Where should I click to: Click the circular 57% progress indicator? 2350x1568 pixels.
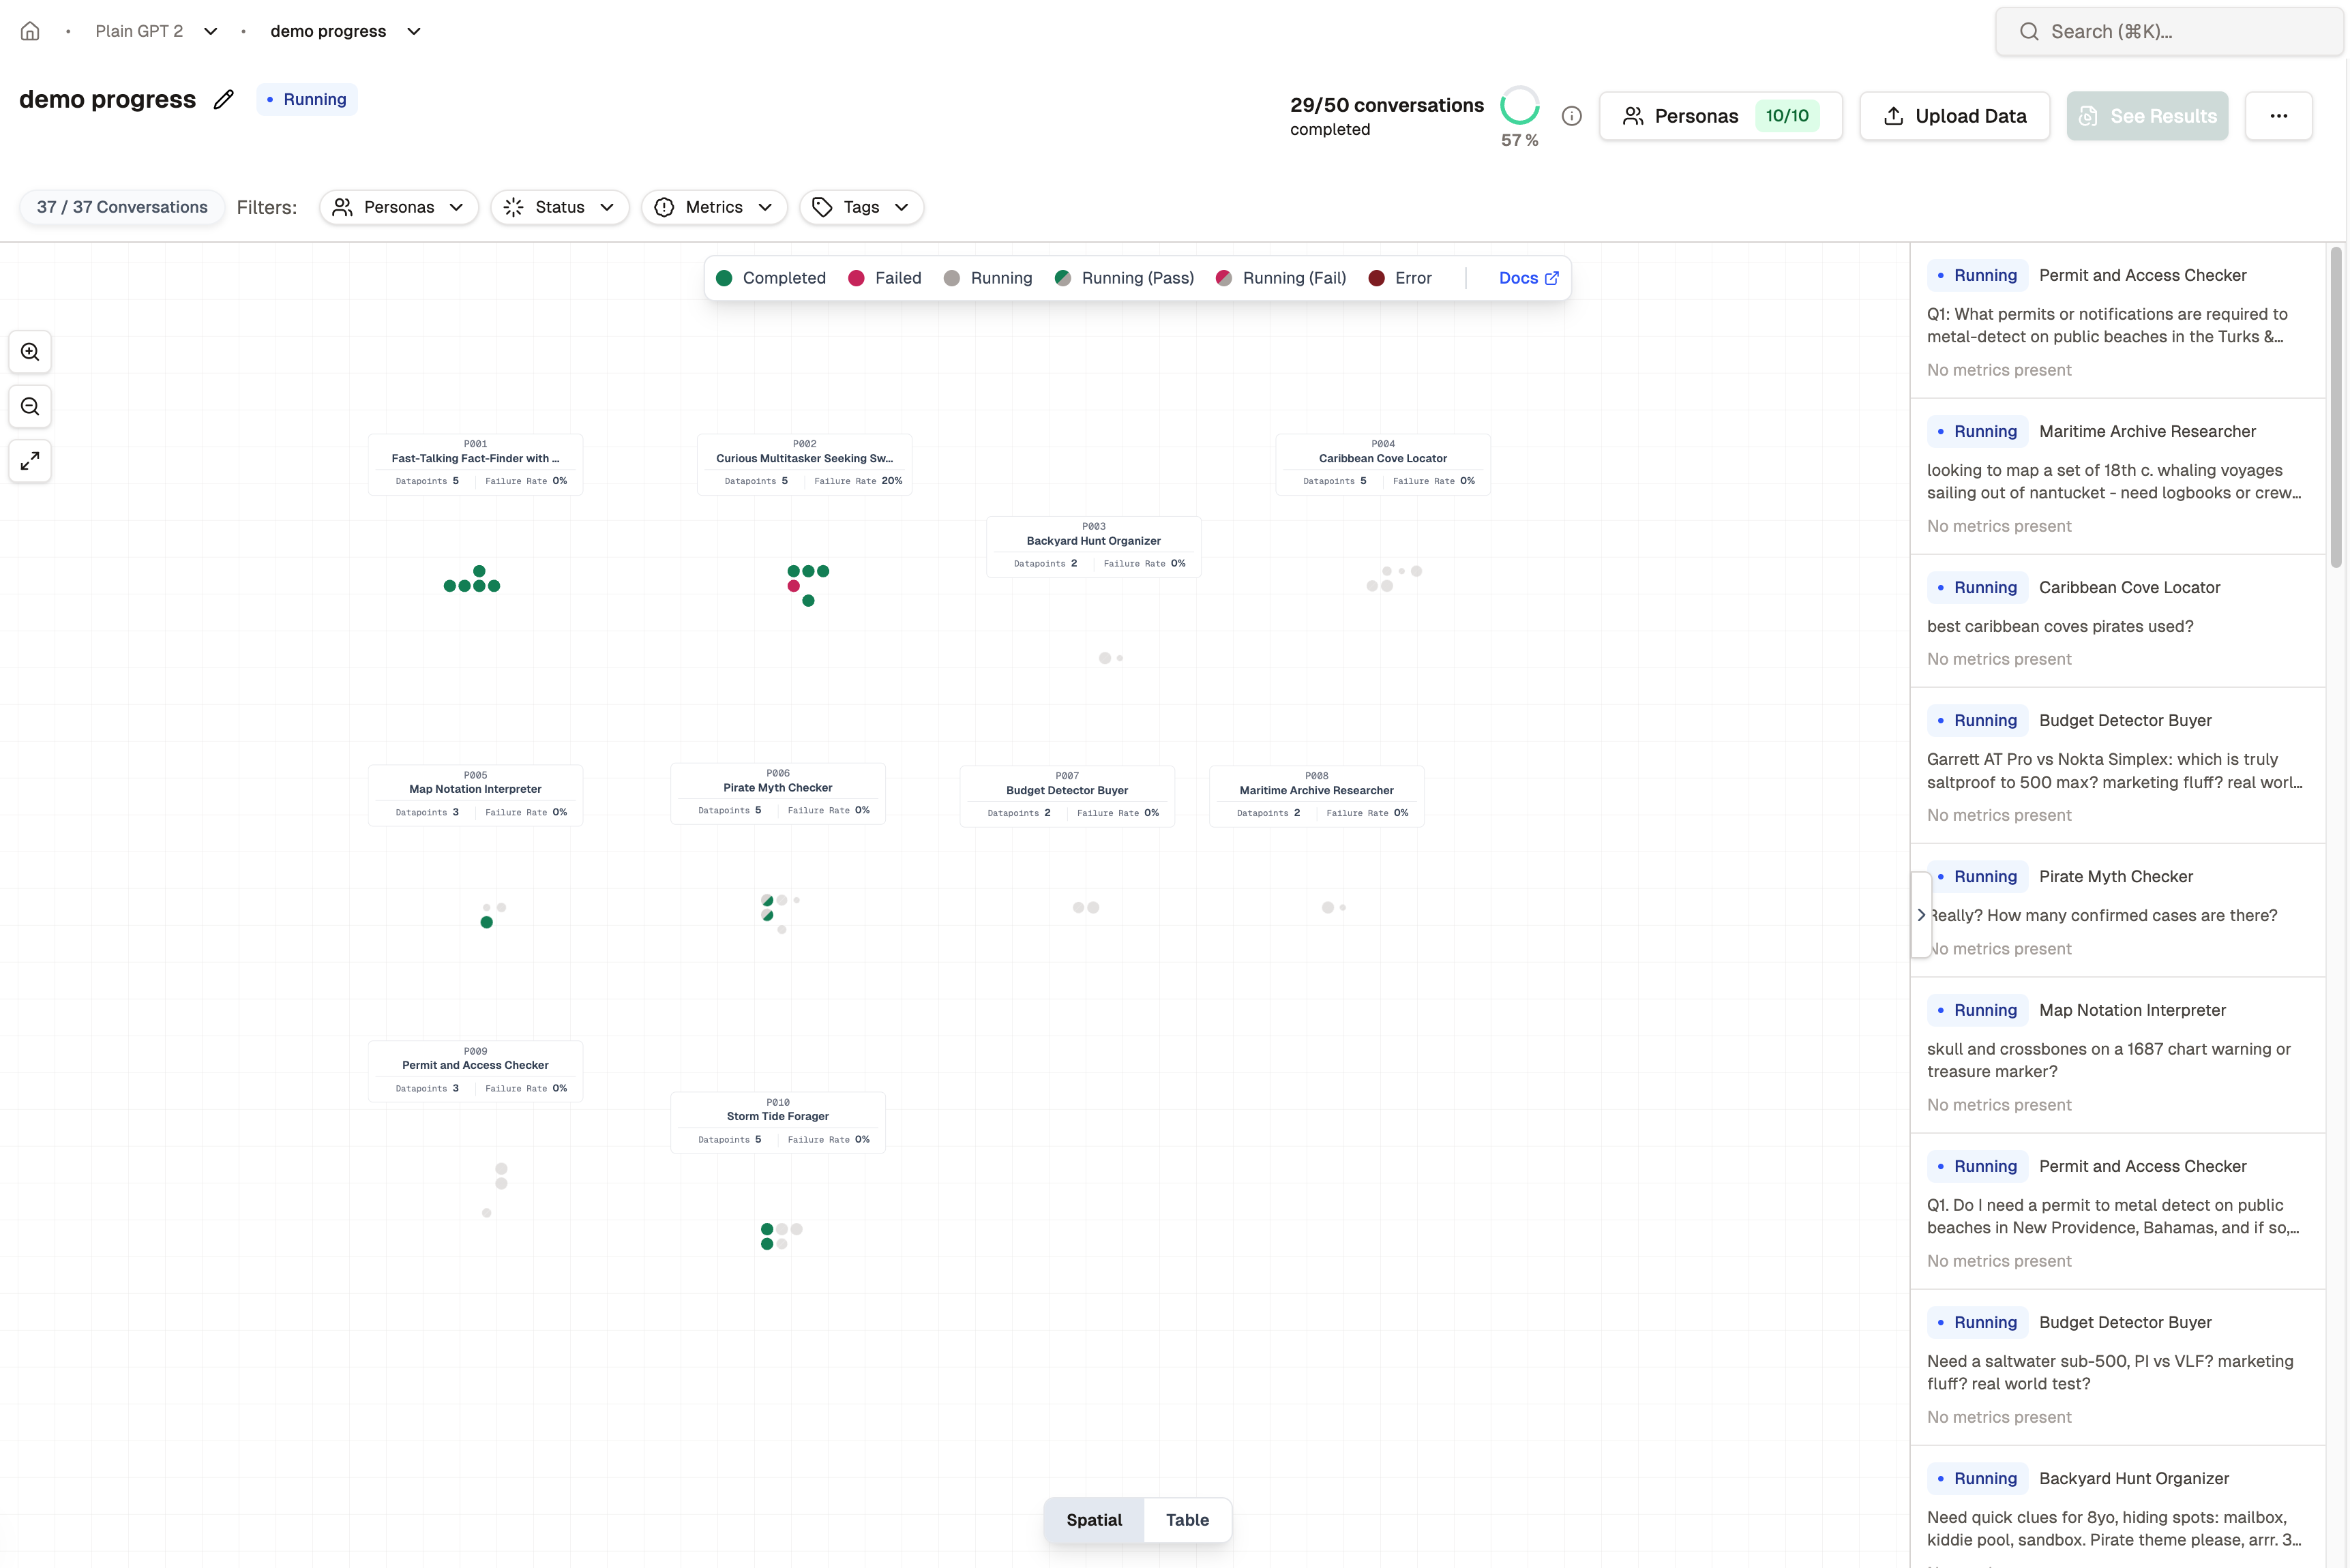[1518, 106]
